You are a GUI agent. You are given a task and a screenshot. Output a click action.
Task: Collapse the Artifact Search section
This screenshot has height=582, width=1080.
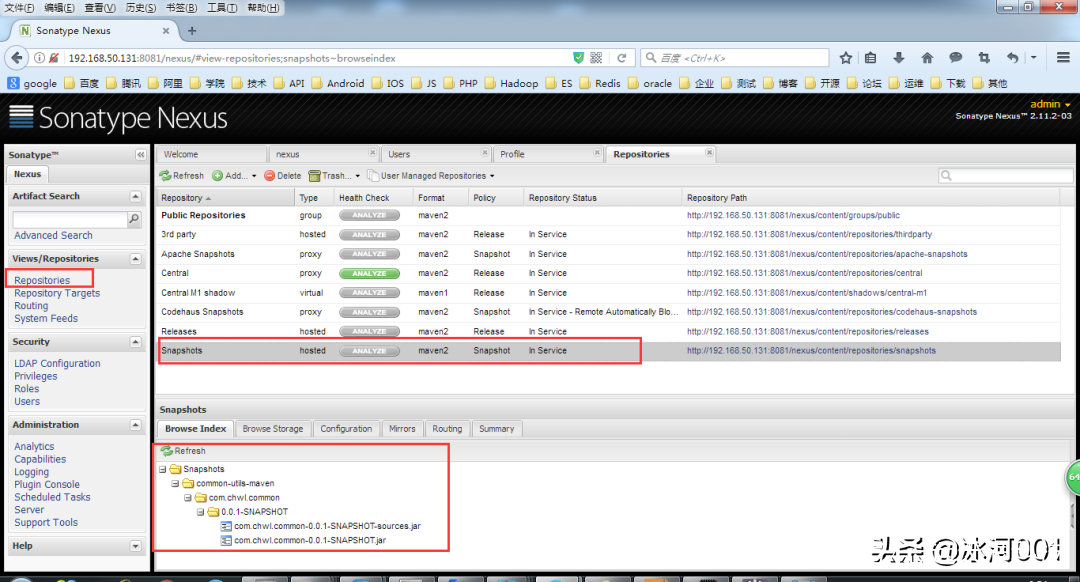click(x=136, y=196)
